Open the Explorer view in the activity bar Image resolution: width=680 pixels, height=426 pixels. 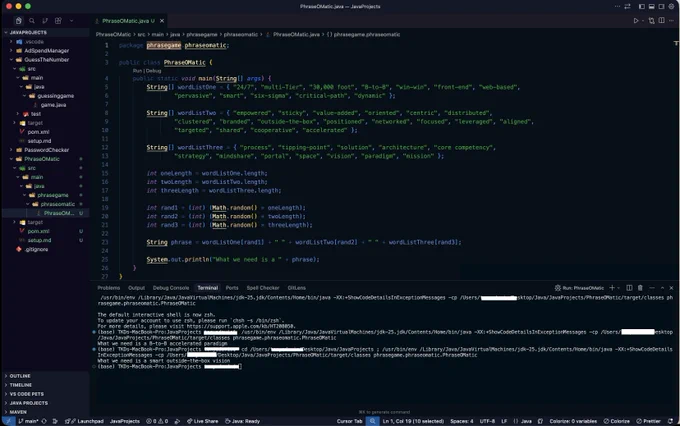click(x=18, y=21)
